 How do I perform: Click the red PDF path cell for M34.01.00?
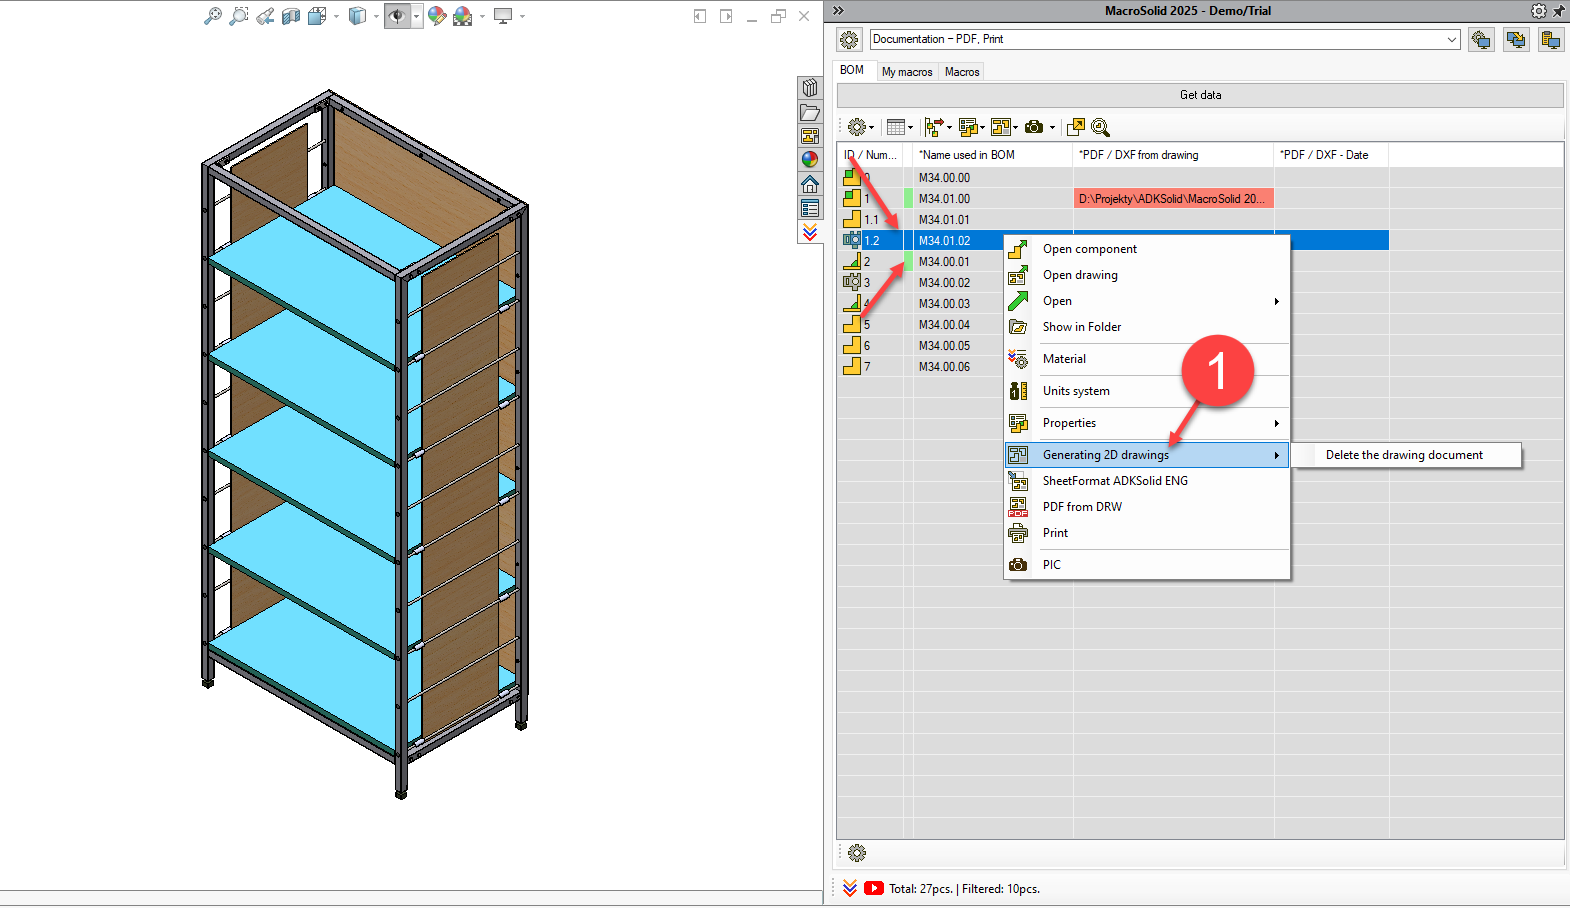pyautogui.click(x=1174, y=199)
